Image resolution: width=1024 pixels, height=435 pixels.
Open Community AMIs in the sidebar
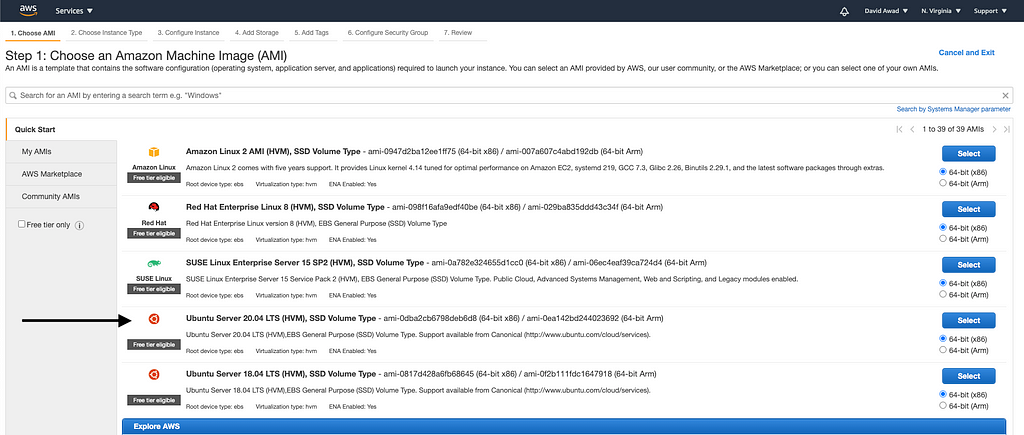pyautogui.click(x=61, y=197)
